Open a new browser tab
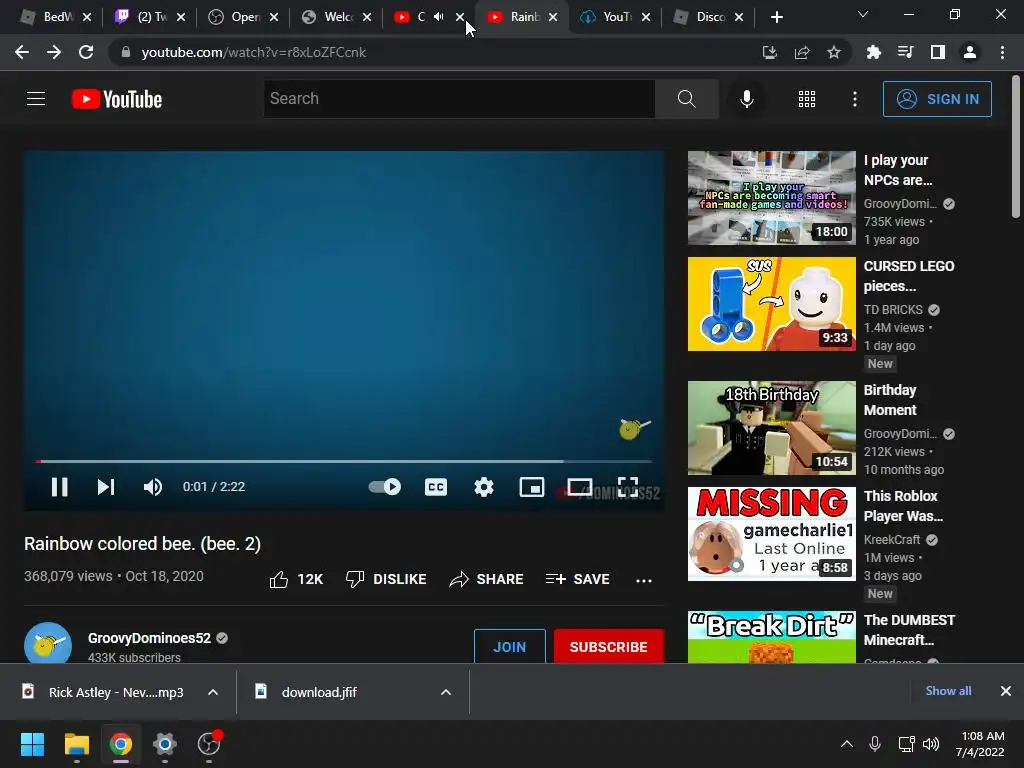 tap(776, 17)
